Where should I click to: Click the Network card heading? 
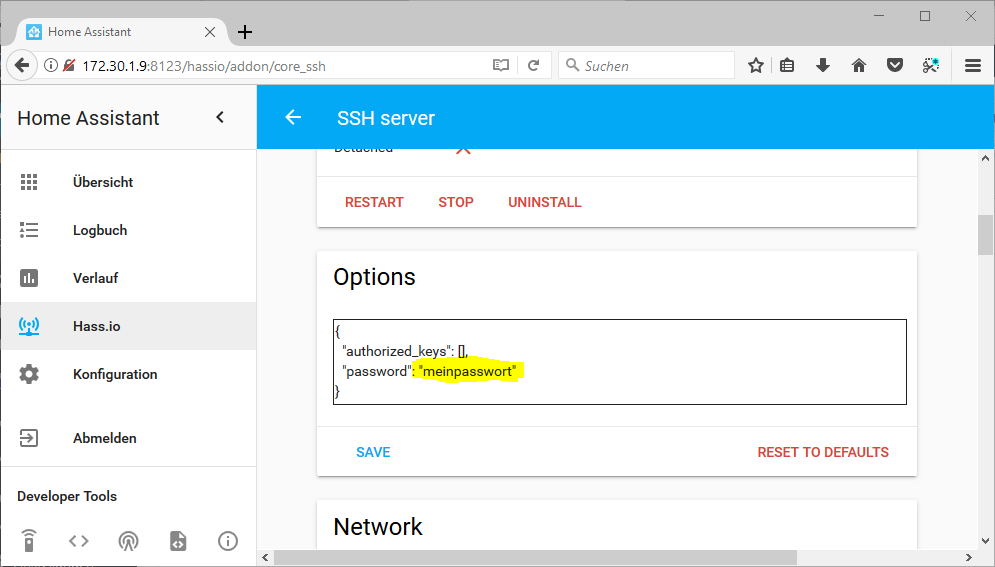pos(378,526)
